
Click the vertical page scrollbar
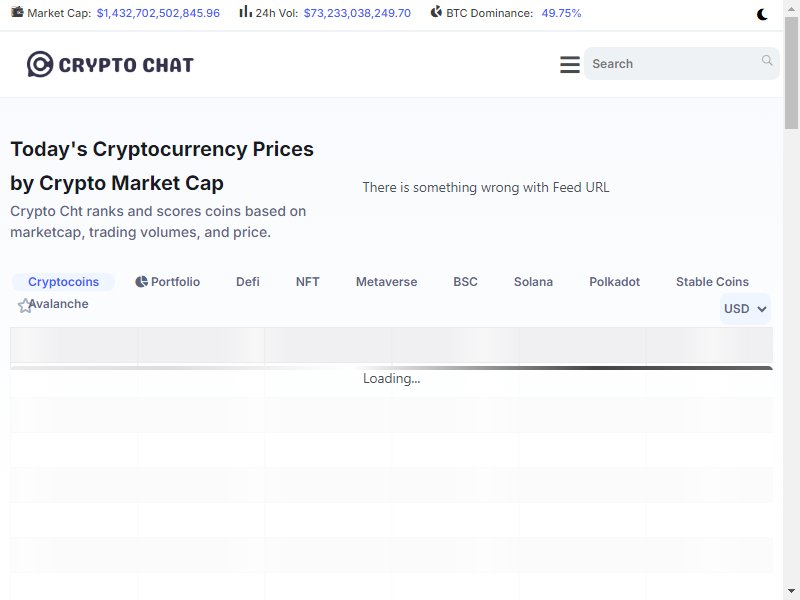(x=792, y=300)
